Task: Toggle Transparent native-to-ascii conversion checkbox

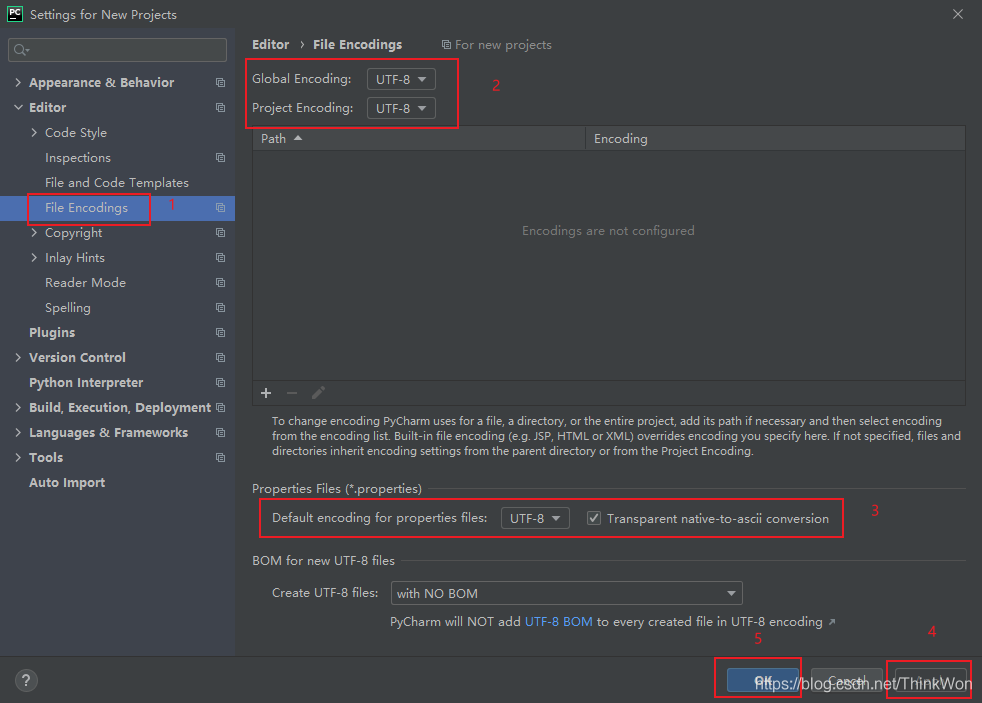Action: [594, 518]
